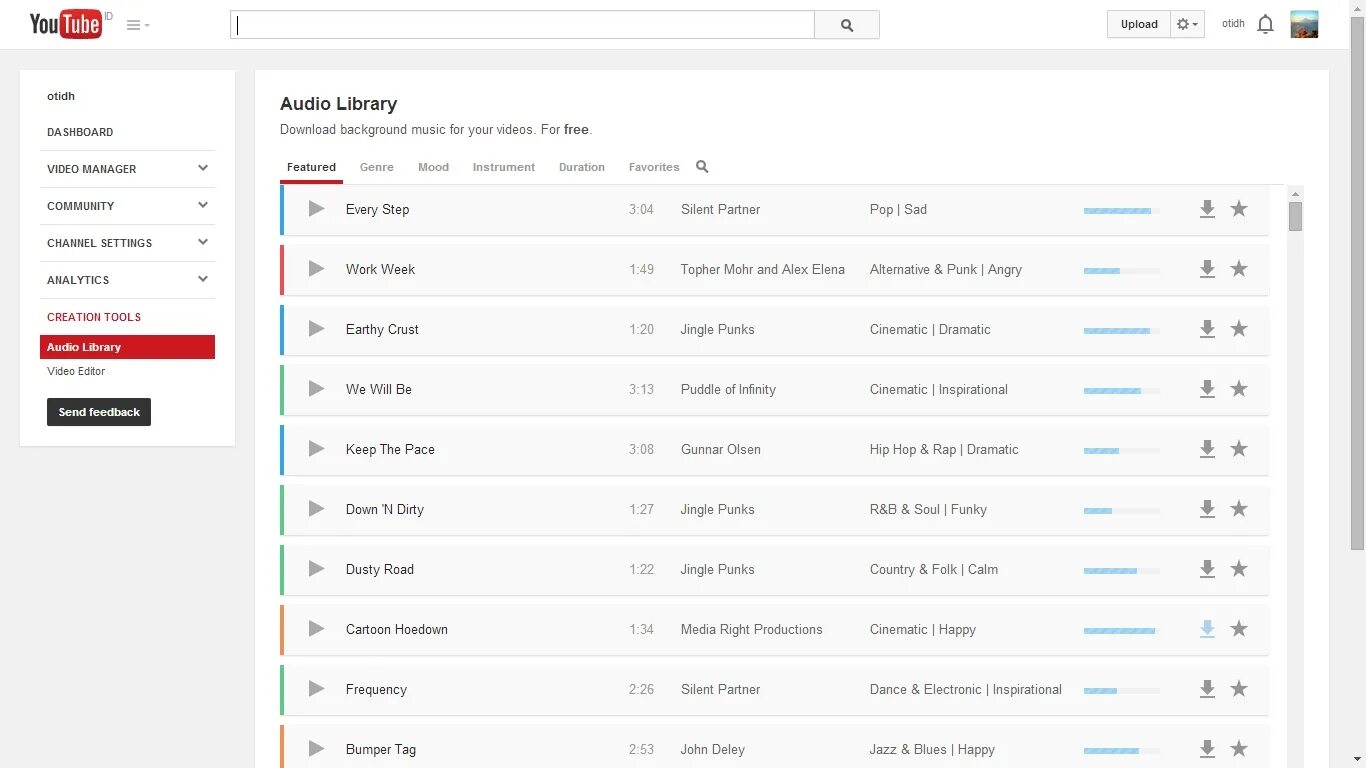Open the settings gear dropdown

1187,24
